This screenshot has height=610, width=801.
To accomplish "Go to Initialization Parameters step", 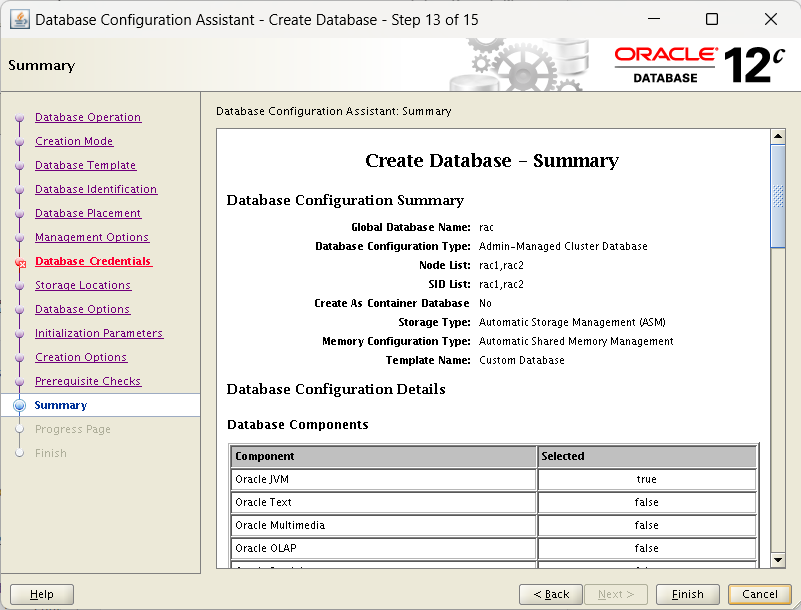I will tap(99, 333).
